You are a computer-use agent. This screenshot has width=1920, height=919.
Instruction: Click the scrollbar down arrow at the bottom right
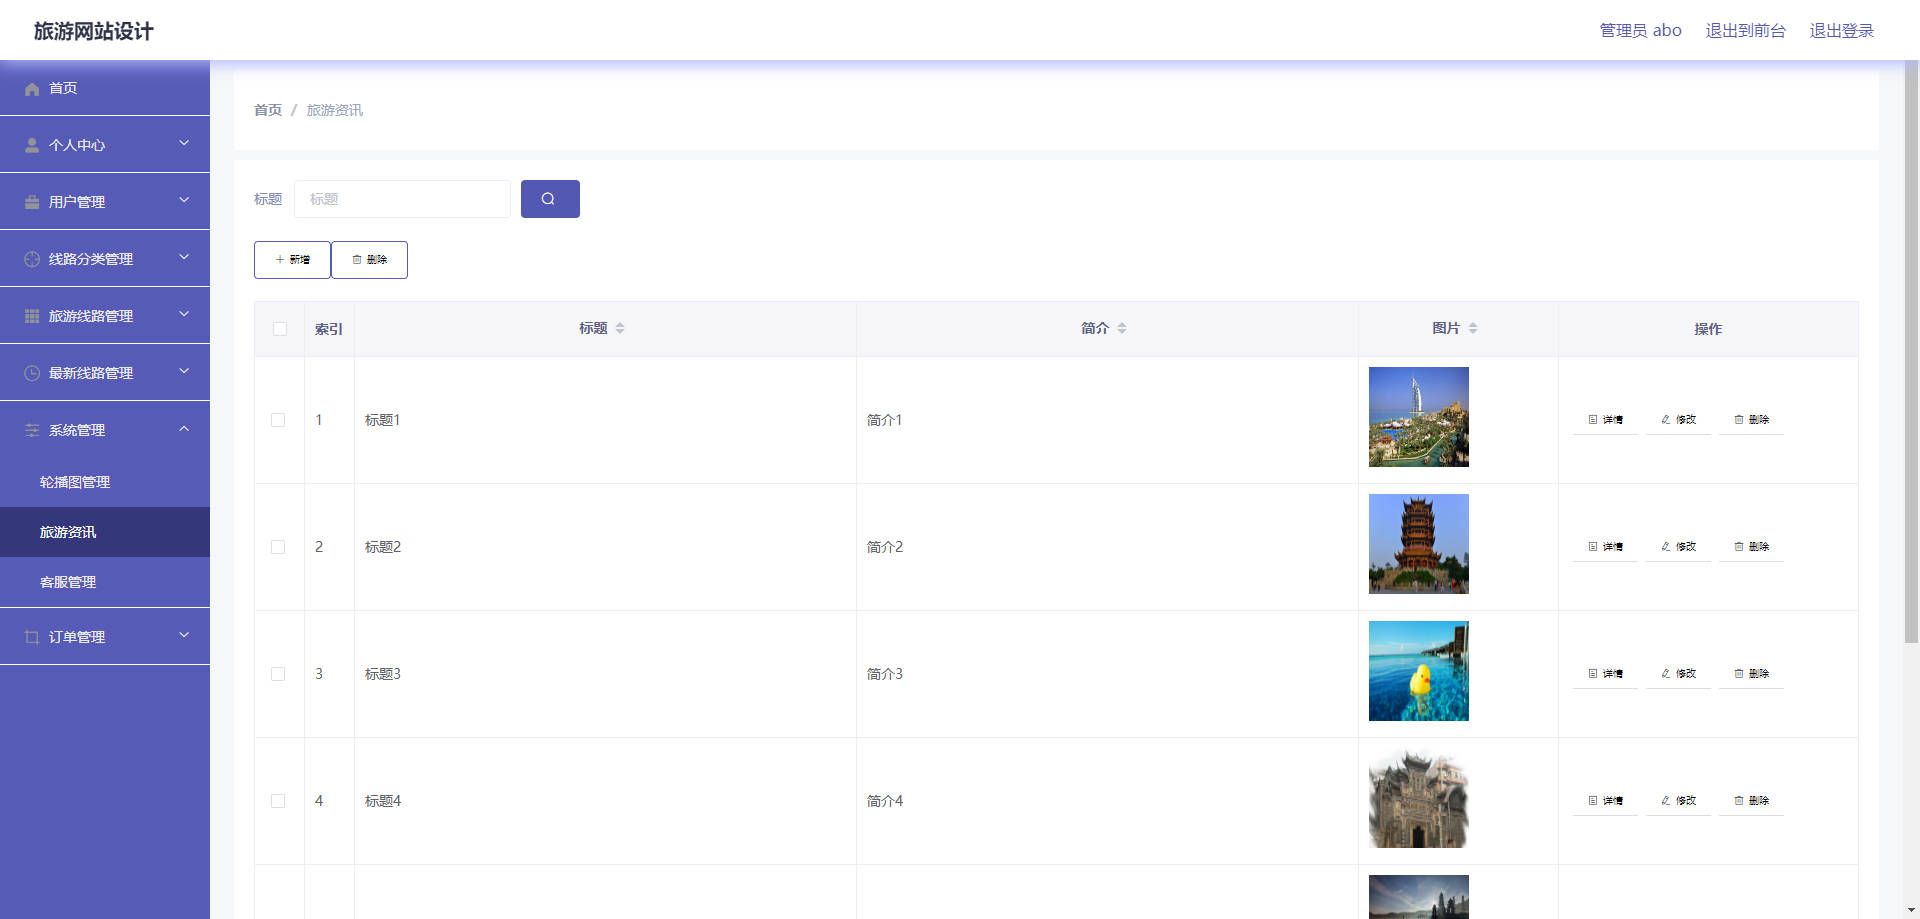tap(1911, 911)
